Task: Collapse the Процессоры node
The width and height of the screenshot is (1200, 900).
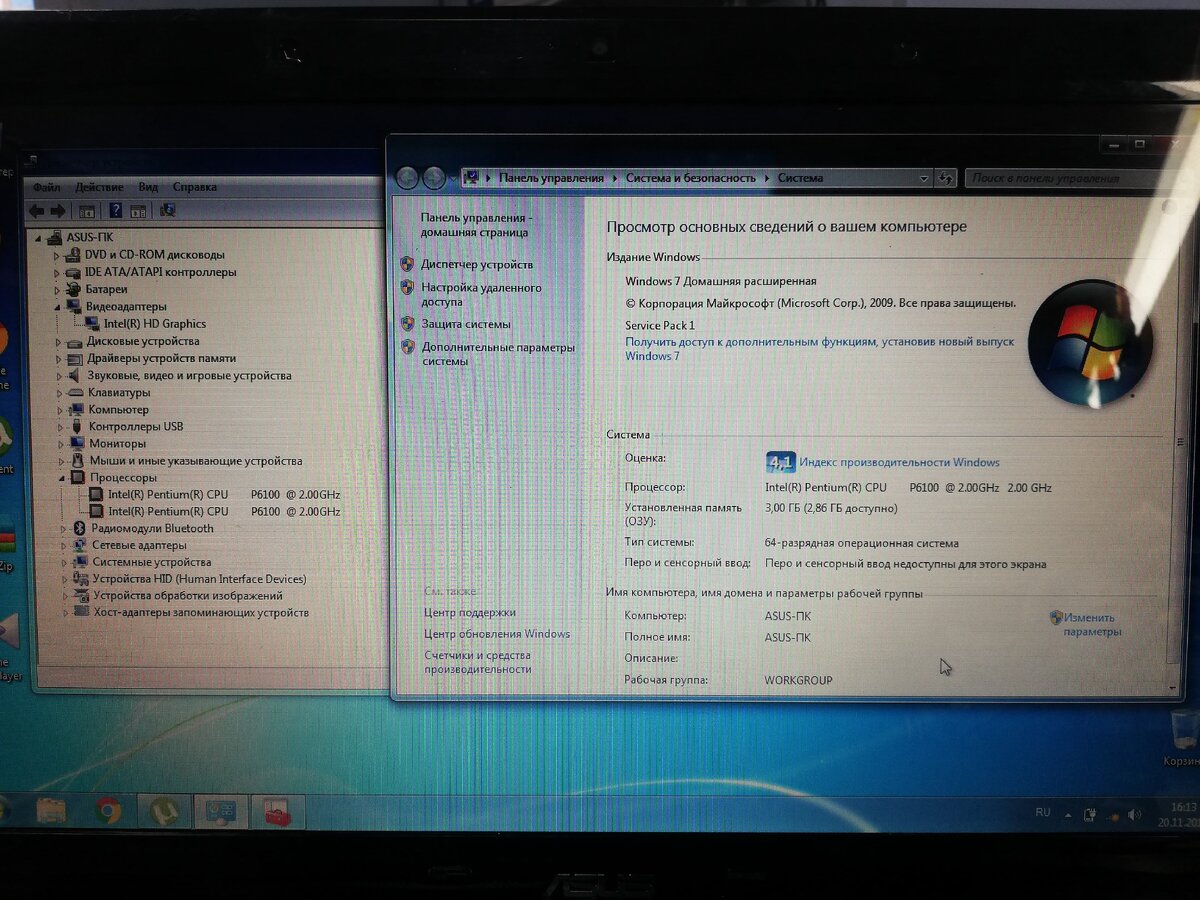Action: click(x=63, y=478)
